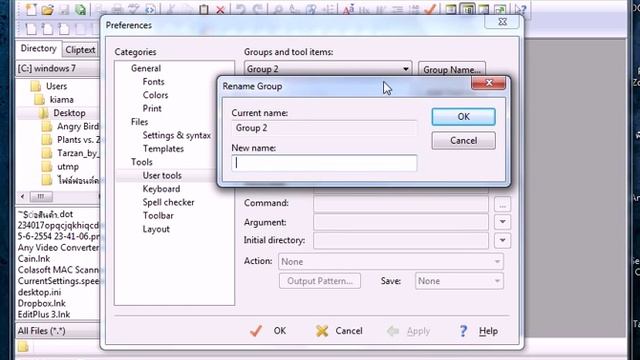Select User tools category
Screen dimensions: 640x360
[x=162, y=176]
